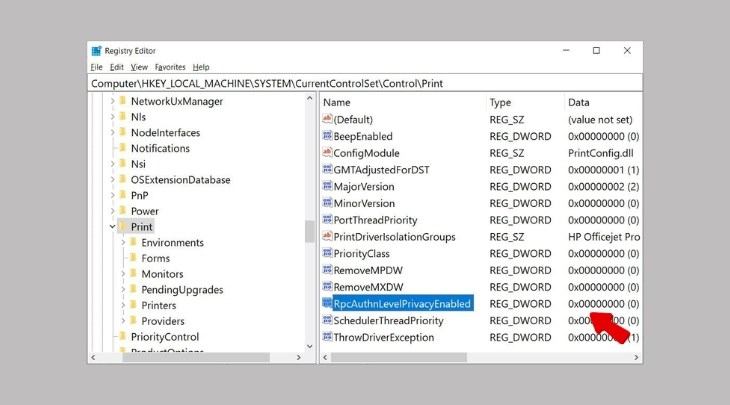Open the File menu
Image resolution: width=730 pixels, height=405 pixels.
[97, 67]
